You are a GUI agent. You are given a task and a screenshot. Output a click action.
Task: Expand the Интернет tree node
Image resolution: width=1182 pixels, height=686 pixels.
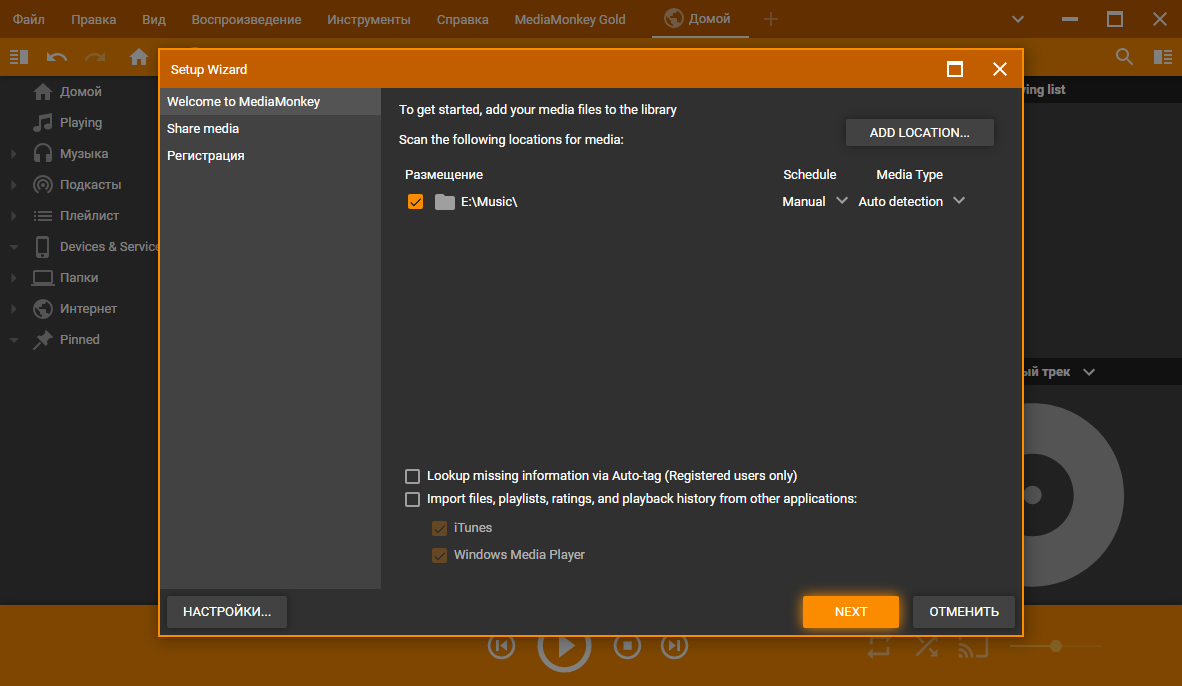pyautogui.click(x=14, y=308)
